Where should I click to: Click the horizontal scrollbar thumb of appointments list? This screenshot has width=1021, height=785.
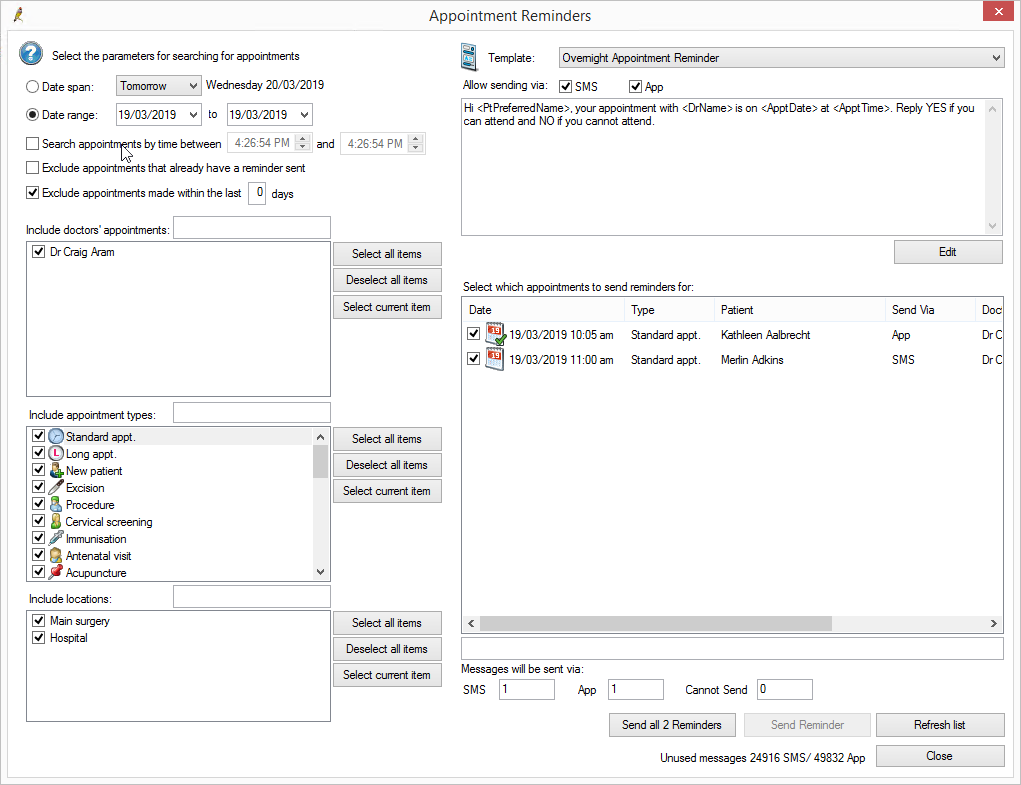[x=655, y=624]
